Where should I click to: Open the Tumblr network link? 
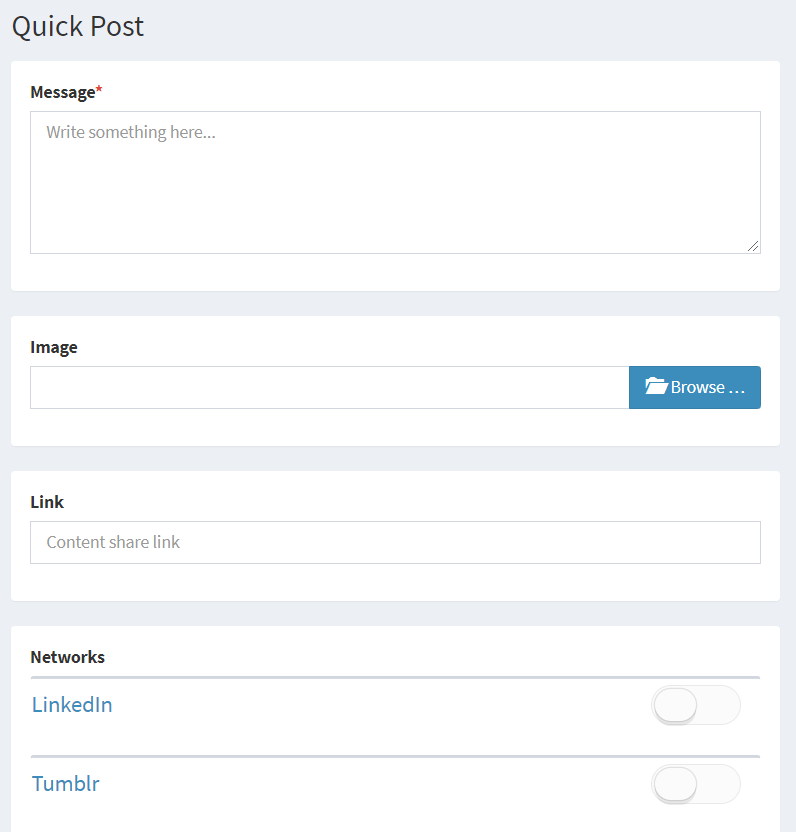click(66, 783)
